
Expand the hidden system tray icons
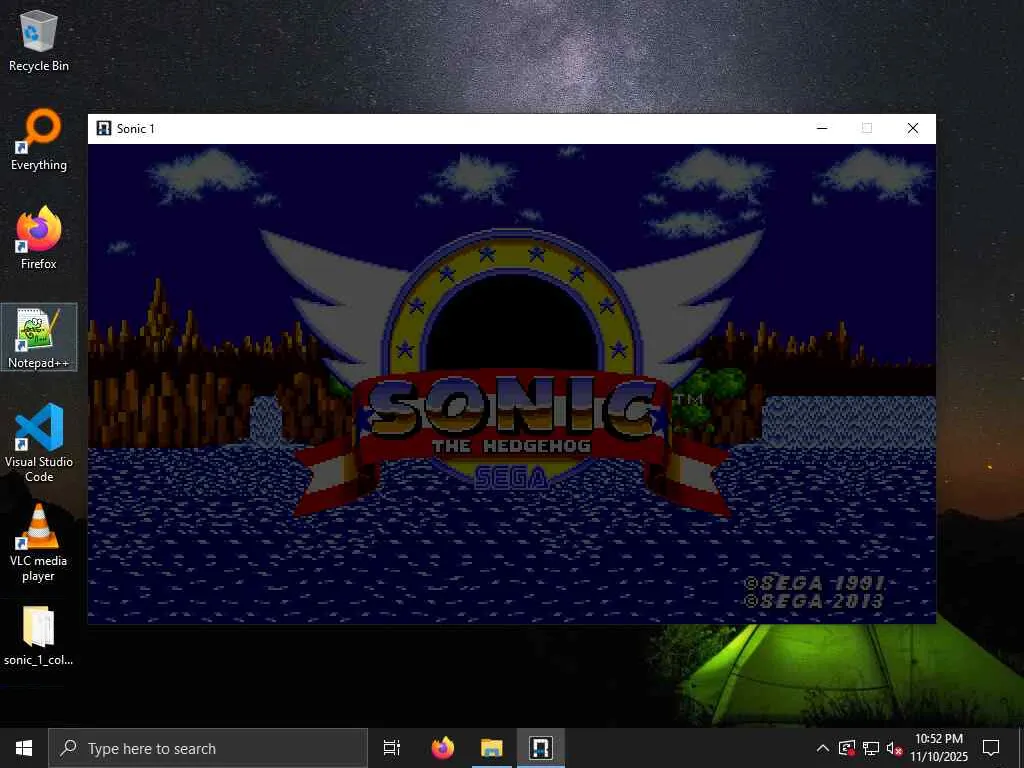pos(823,748)
